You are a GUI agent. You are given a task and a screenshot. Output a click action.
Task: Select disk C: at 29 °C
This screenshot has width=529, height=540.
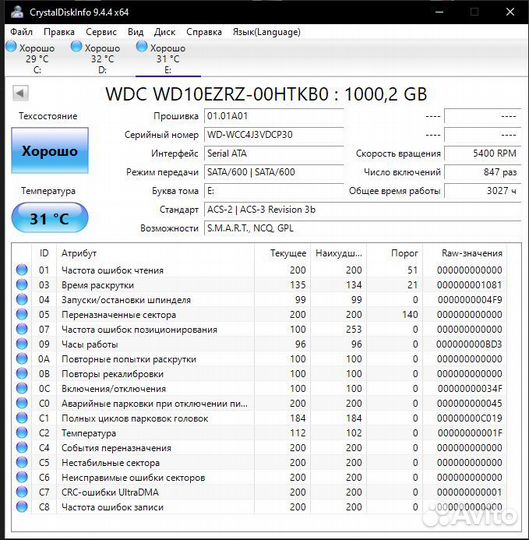(31, 58)
